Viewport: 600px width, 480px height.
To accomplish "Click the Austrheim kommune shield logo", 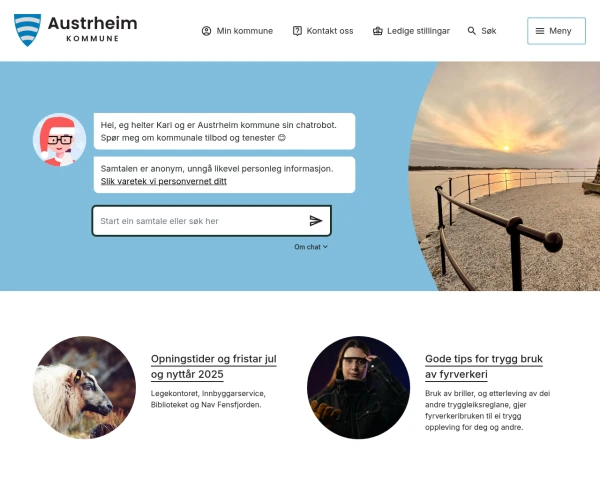I will pyautogui.click(x=27, y=30).
